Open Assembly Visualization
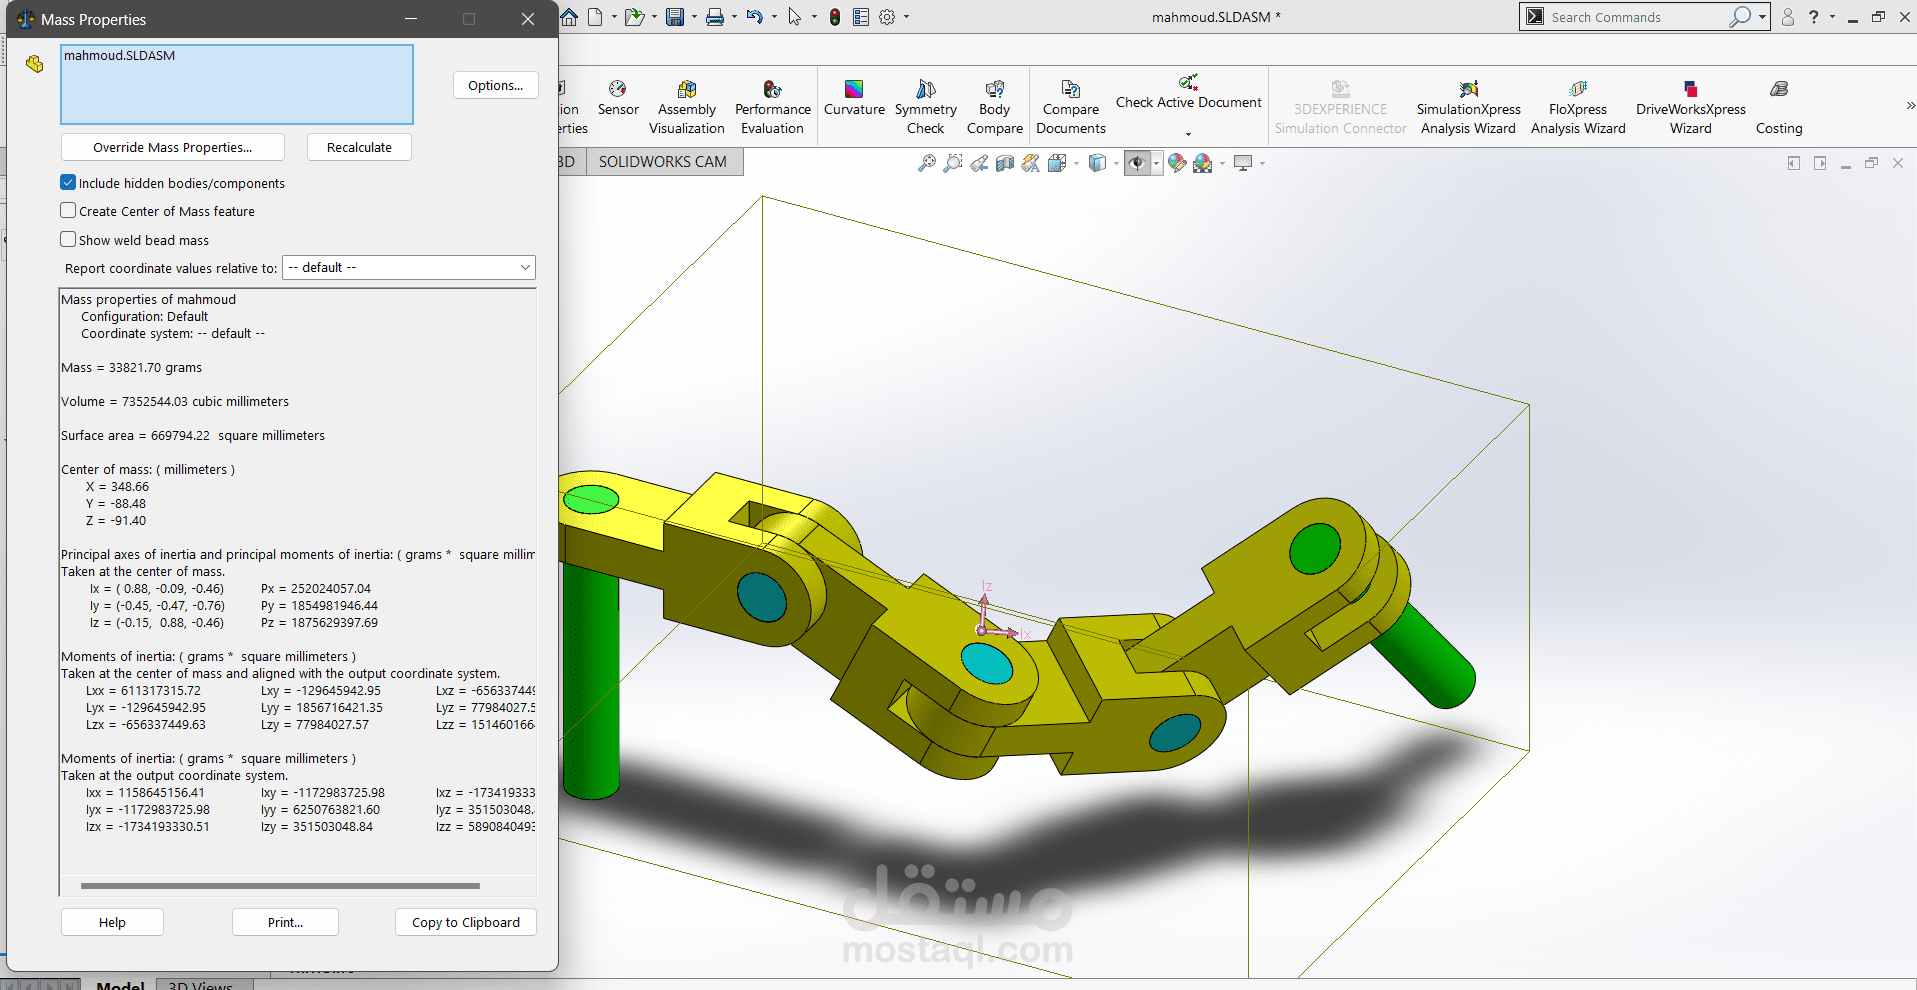The width and height of the screenshot is (1917, 990). [x=686, y=106]
